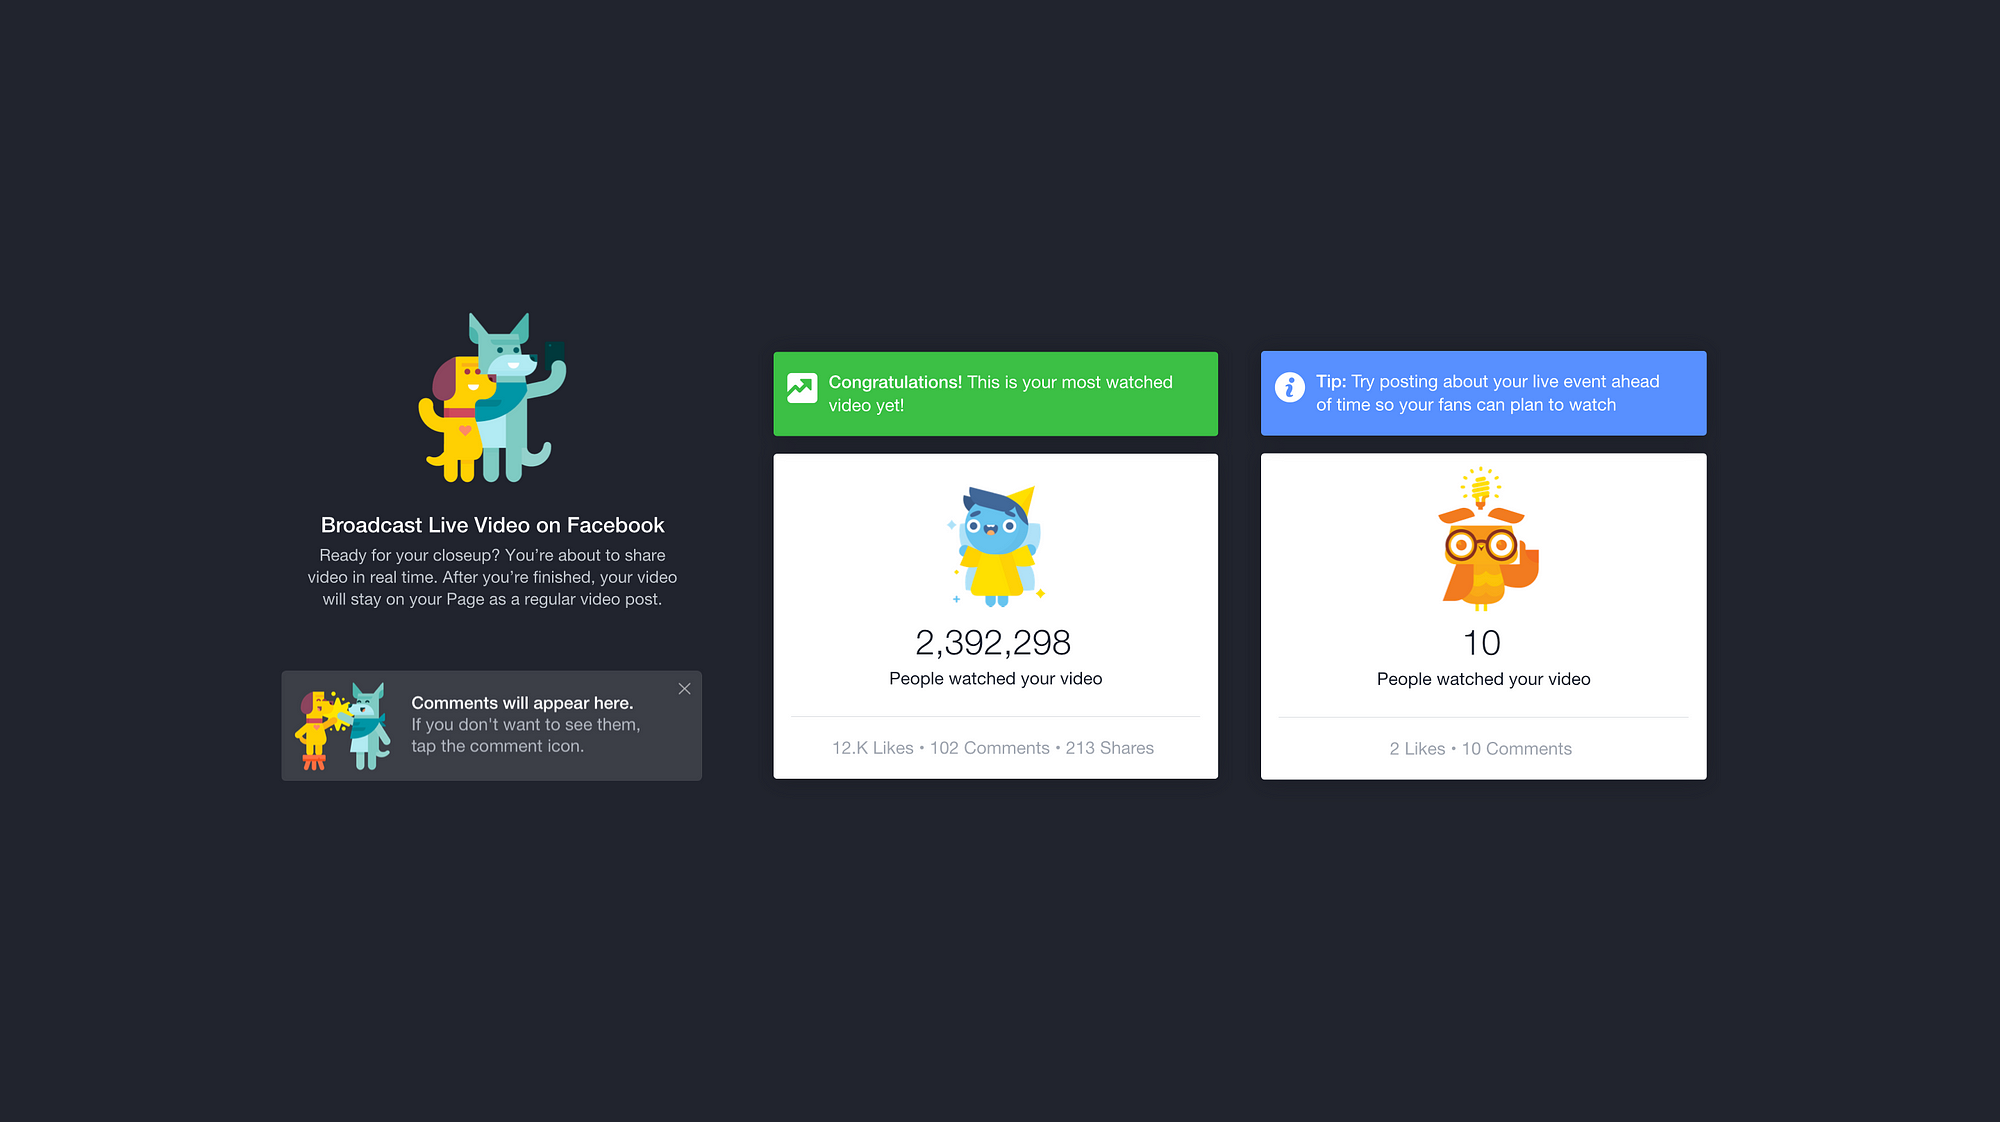Close the comments tooltip with the X
The height and width of the screenshot is (1122, 2000).
tap(684, 689)
